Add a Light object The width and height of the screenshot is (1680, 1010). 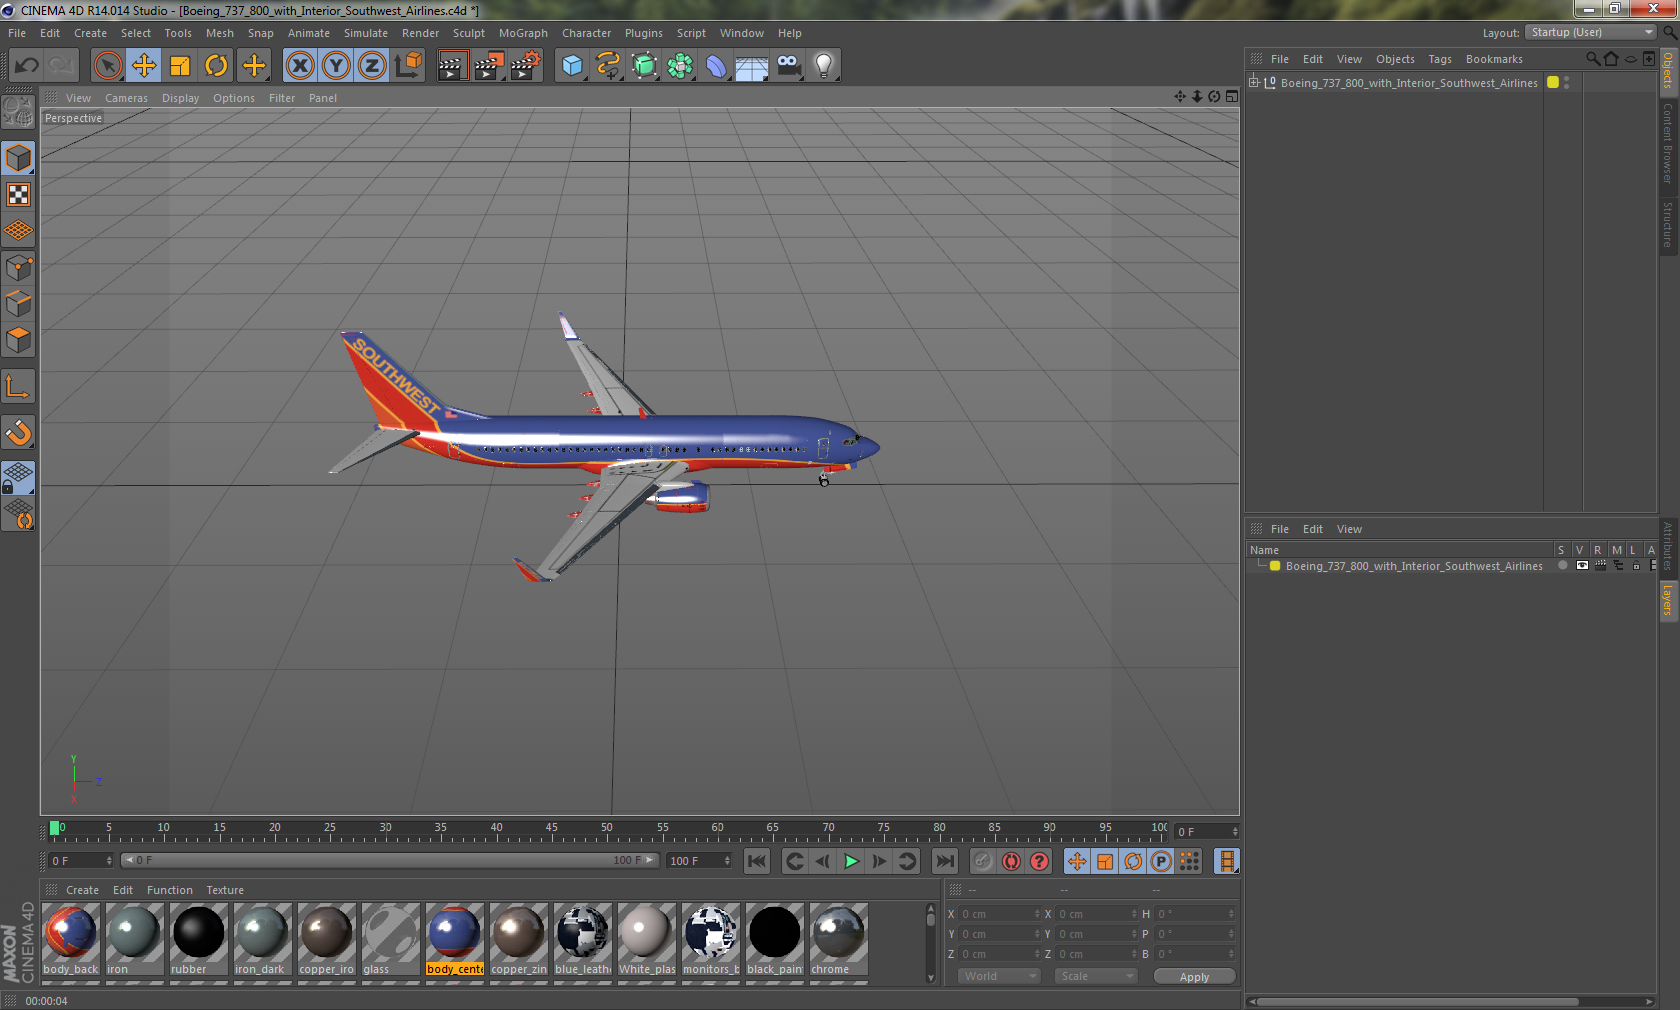824,66
